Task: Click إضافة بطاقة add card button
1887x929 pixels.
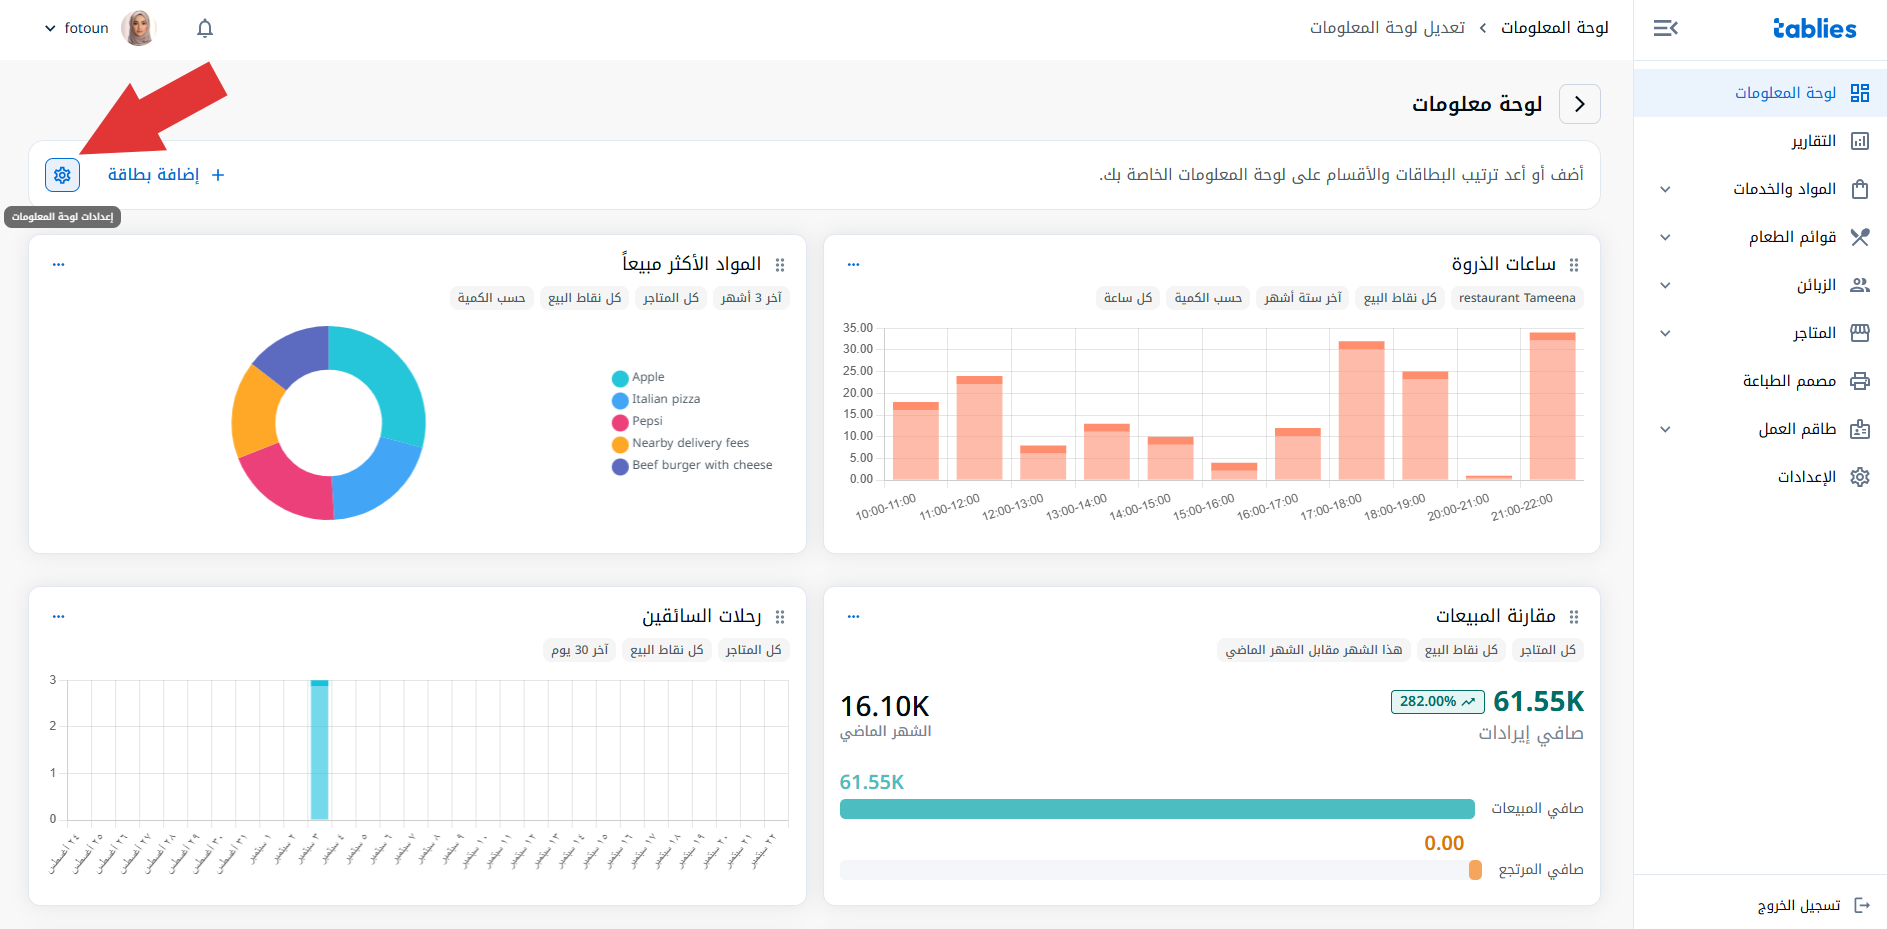Action: click(x=166, y=175)
